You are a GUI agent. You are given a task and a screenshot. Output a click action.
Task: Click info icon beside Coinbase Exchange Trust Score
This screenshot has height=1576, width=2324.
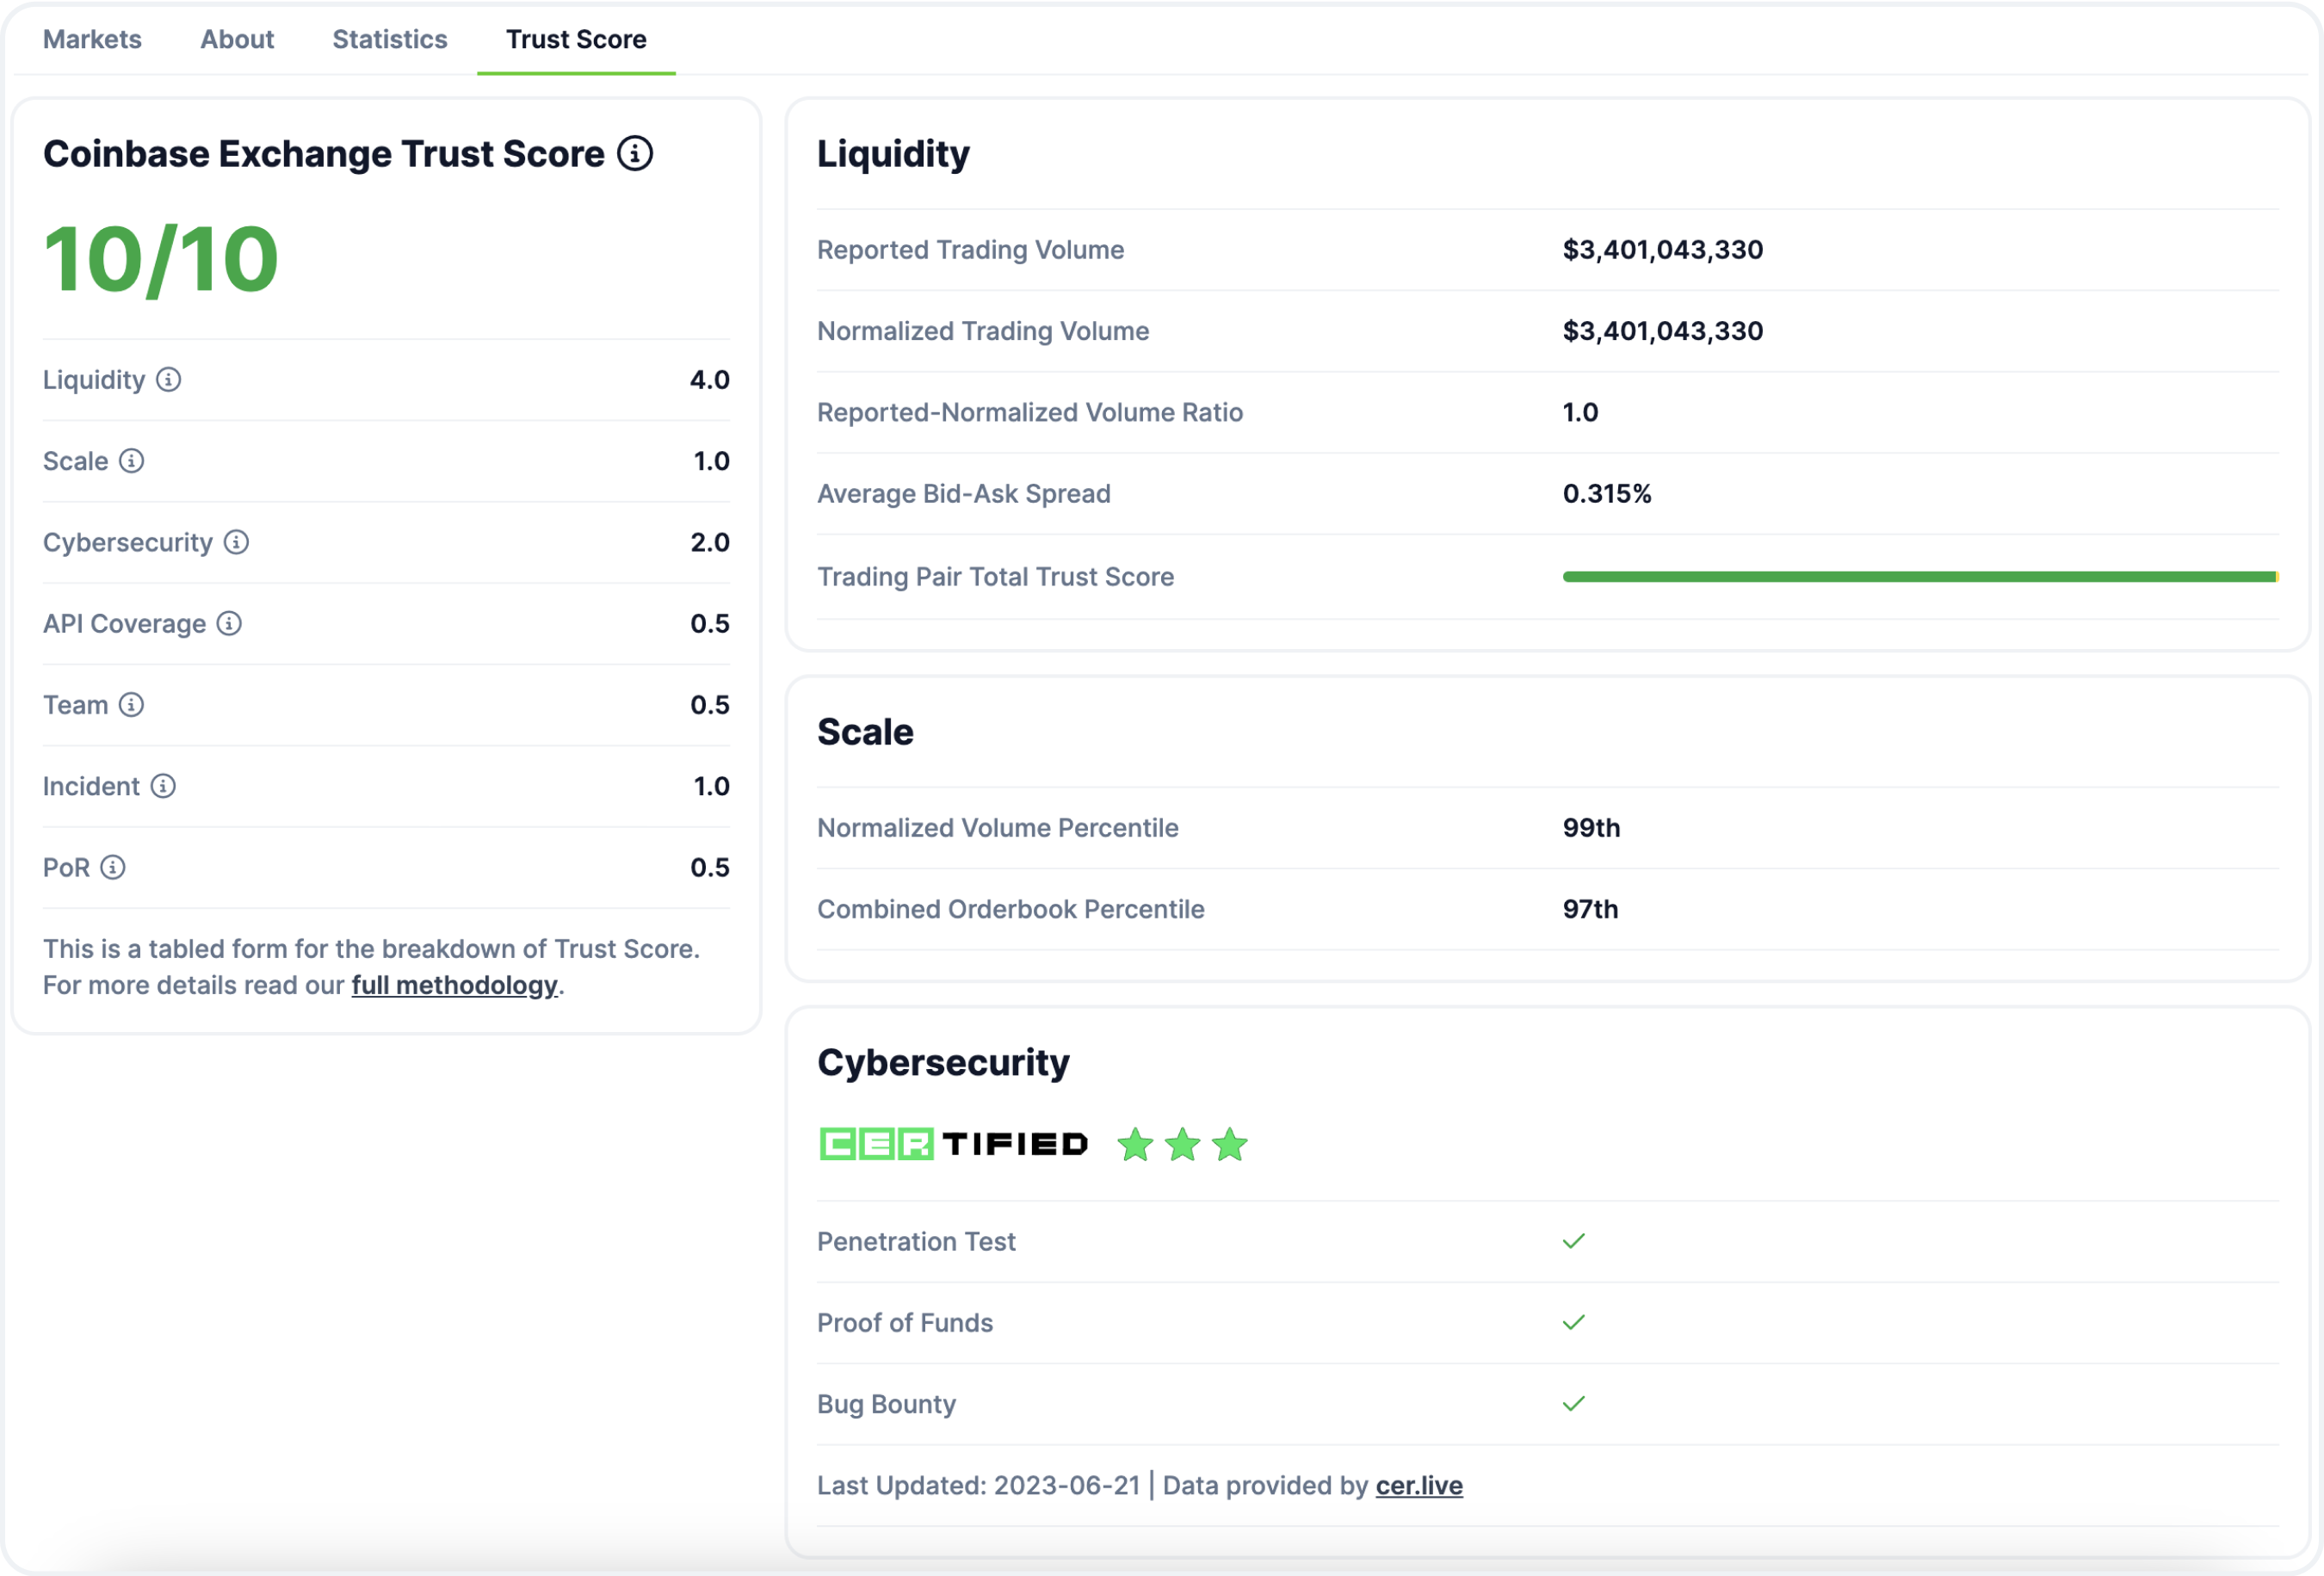[634, 154]
